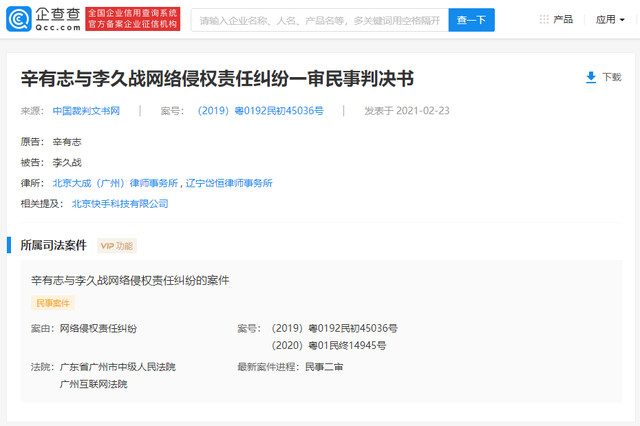Click 广州互联网法院 court name

(x=94, y=384)
